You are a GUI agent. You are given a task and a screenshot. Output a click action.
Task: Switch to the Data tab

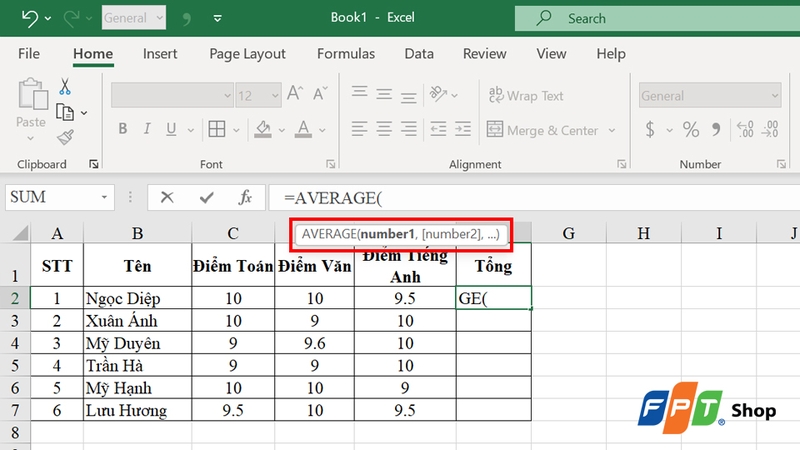tap(419, 54)
